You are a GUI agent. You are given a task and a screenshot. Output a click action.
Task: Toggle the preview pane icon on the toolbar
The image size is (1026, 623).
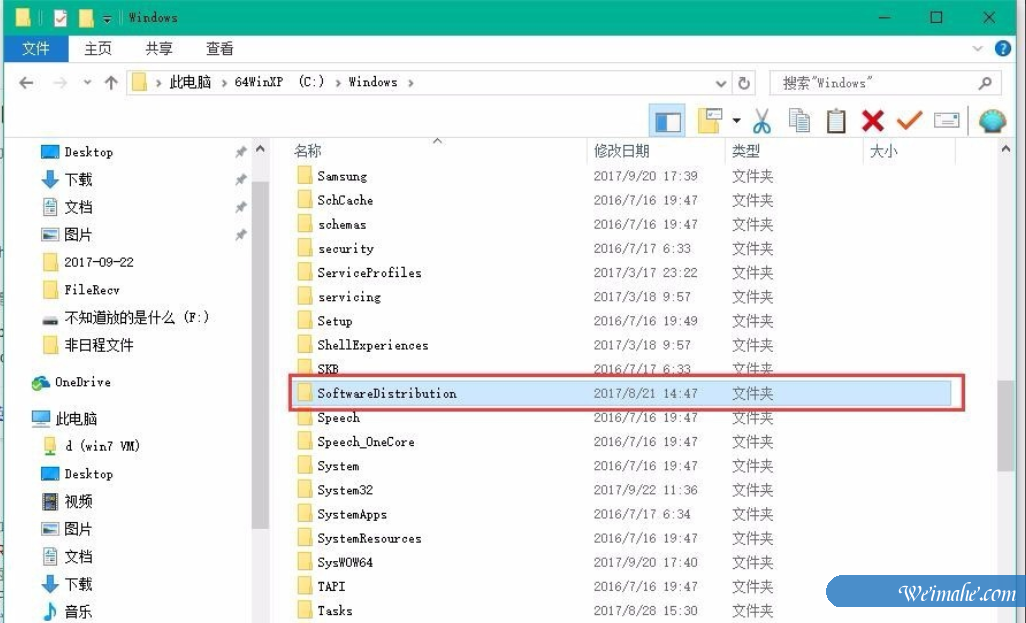pos(668,120)
